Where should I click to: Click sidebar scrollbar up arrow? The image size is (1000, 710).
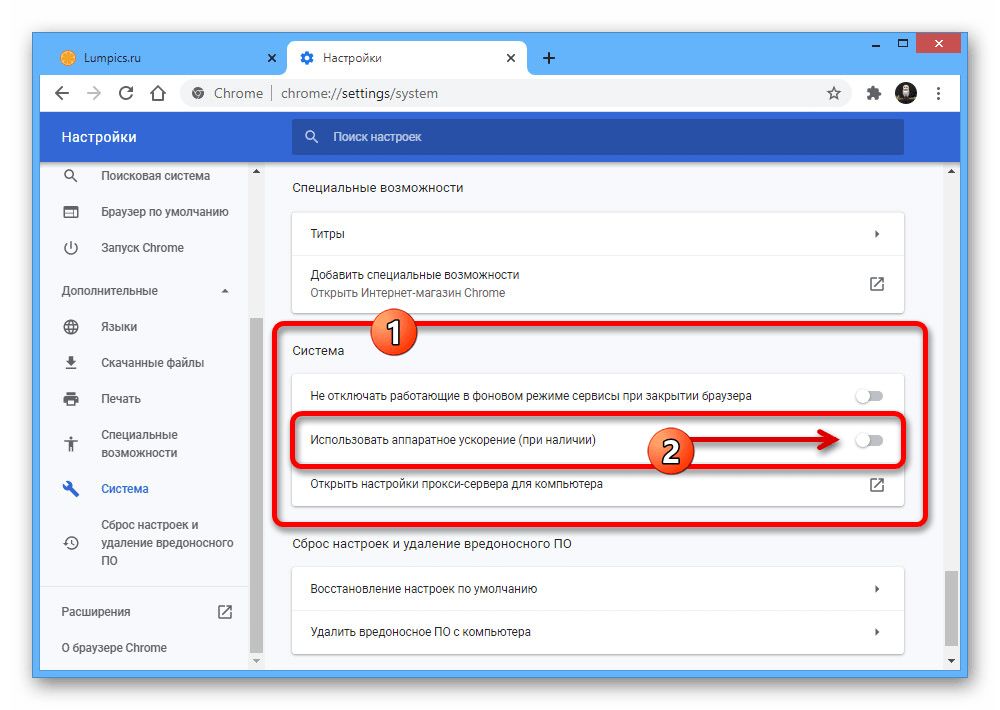(x=256, y=171)
